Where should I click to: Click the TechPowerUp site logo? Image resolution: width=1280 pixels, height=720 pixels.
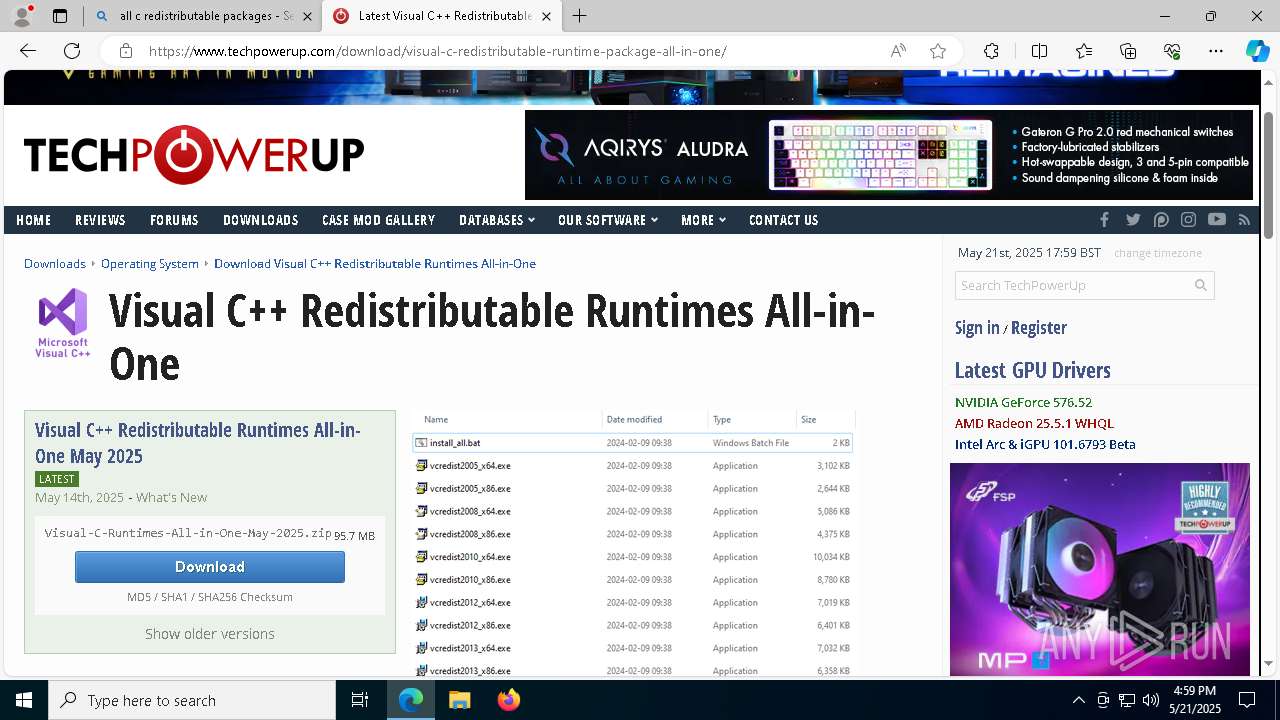194,155
